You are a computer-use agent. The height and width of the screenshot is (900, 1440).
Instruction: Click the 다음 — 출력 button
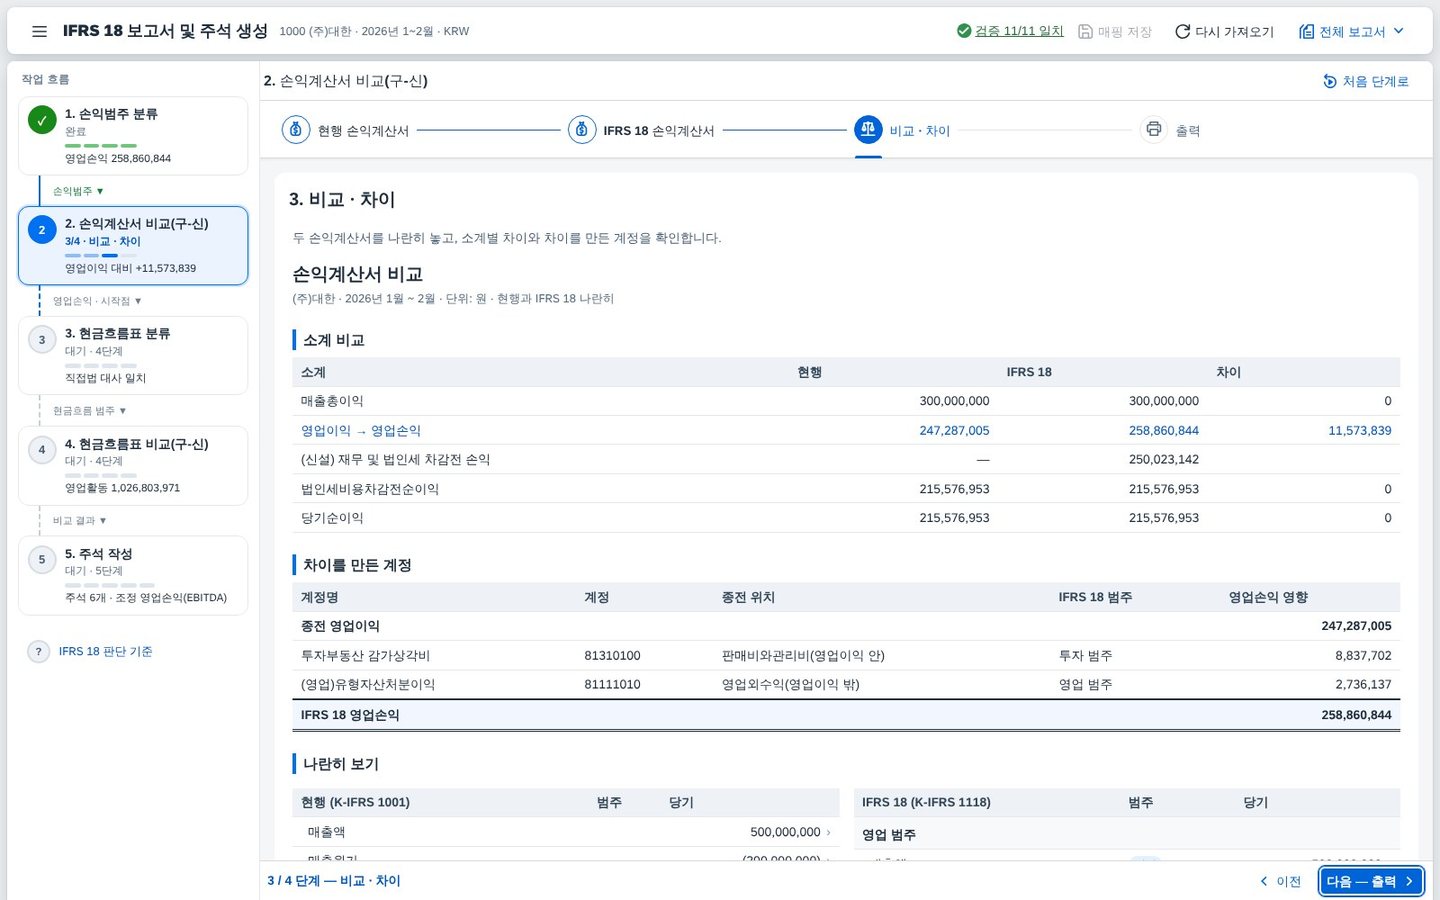click(1370, 881)
